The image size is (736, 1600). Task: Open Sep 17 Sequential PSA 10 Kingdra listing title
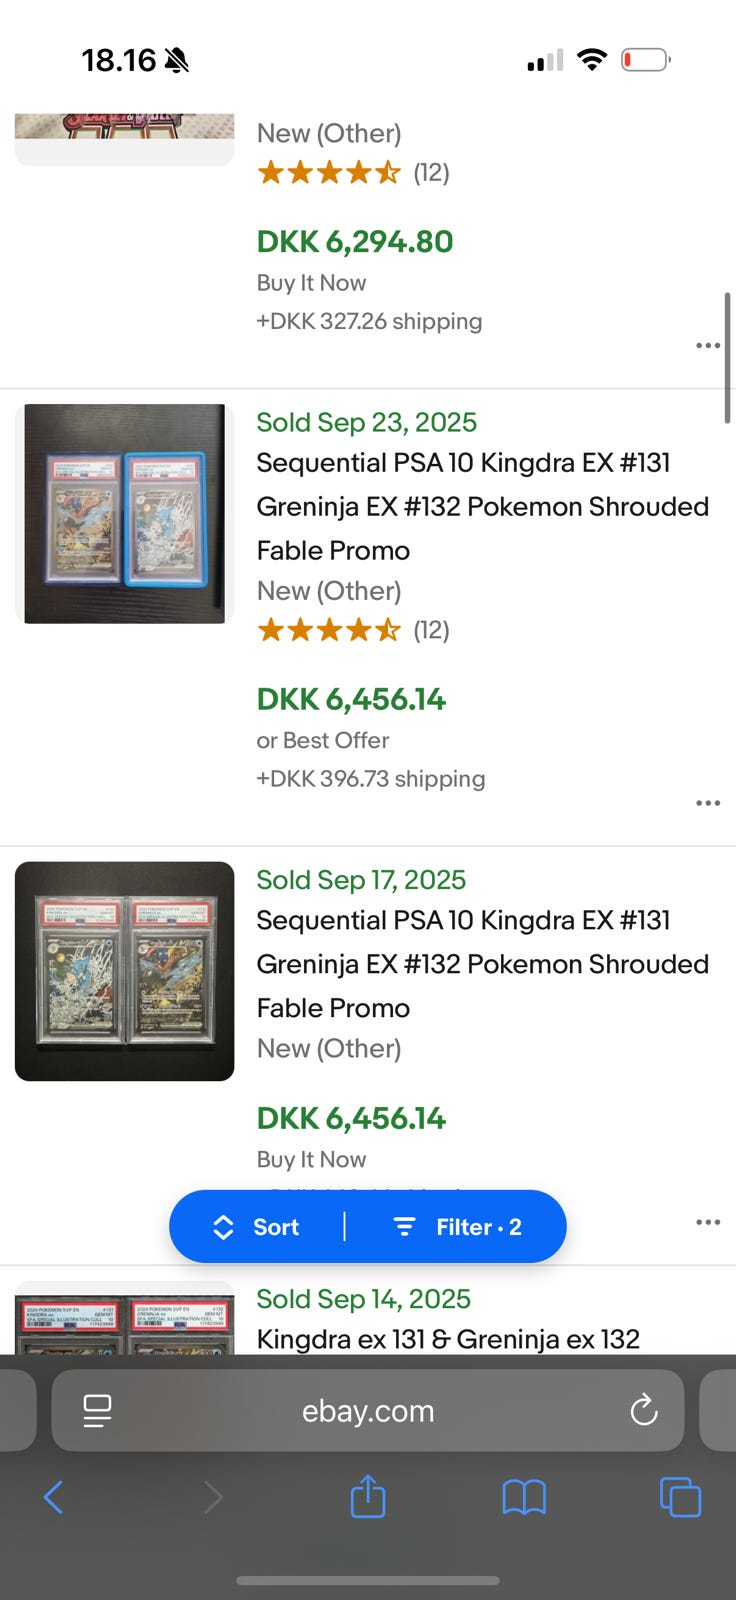pyautogui.click(x=482, y=963)
